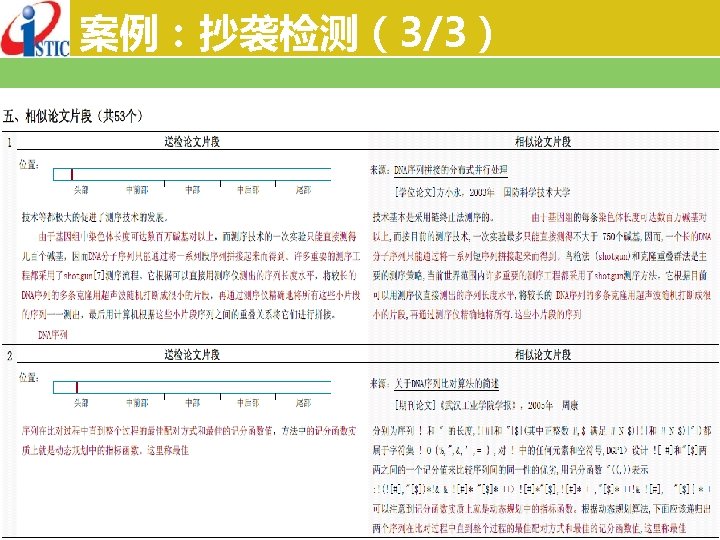The height and width of the screenshot is (540, 720).
Task: Click the 送检论文片段 column header of fragment 1
Action: [192, 141]
